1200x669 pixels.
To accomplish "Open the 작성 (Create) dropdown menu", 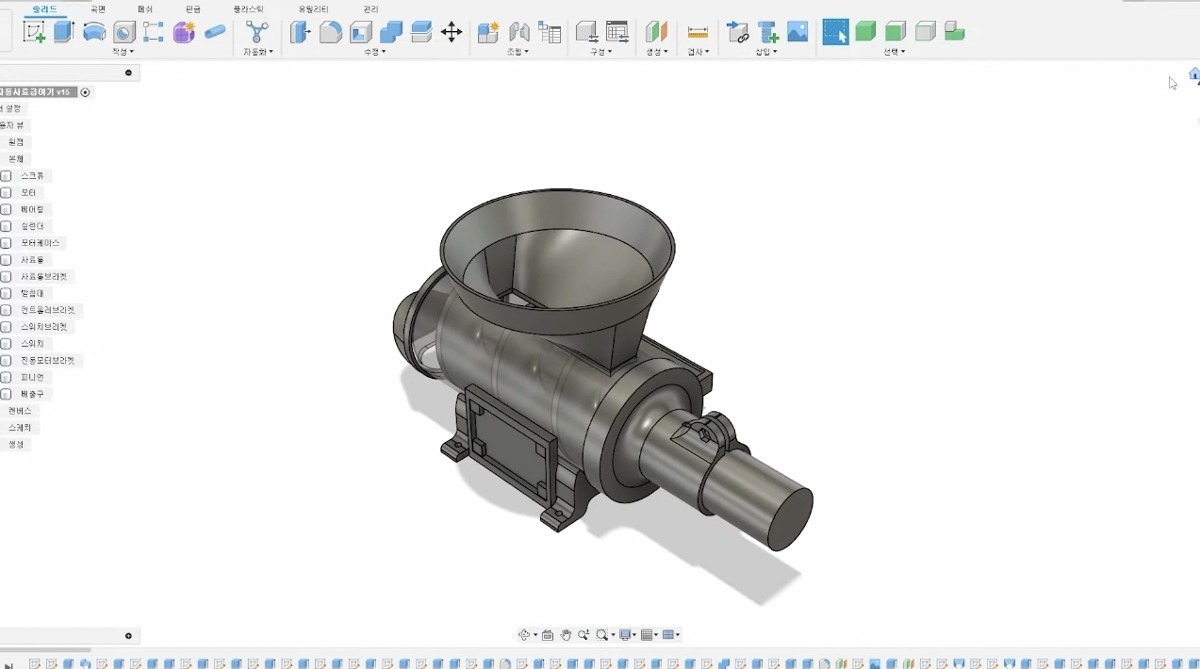I will pos(123,52).
